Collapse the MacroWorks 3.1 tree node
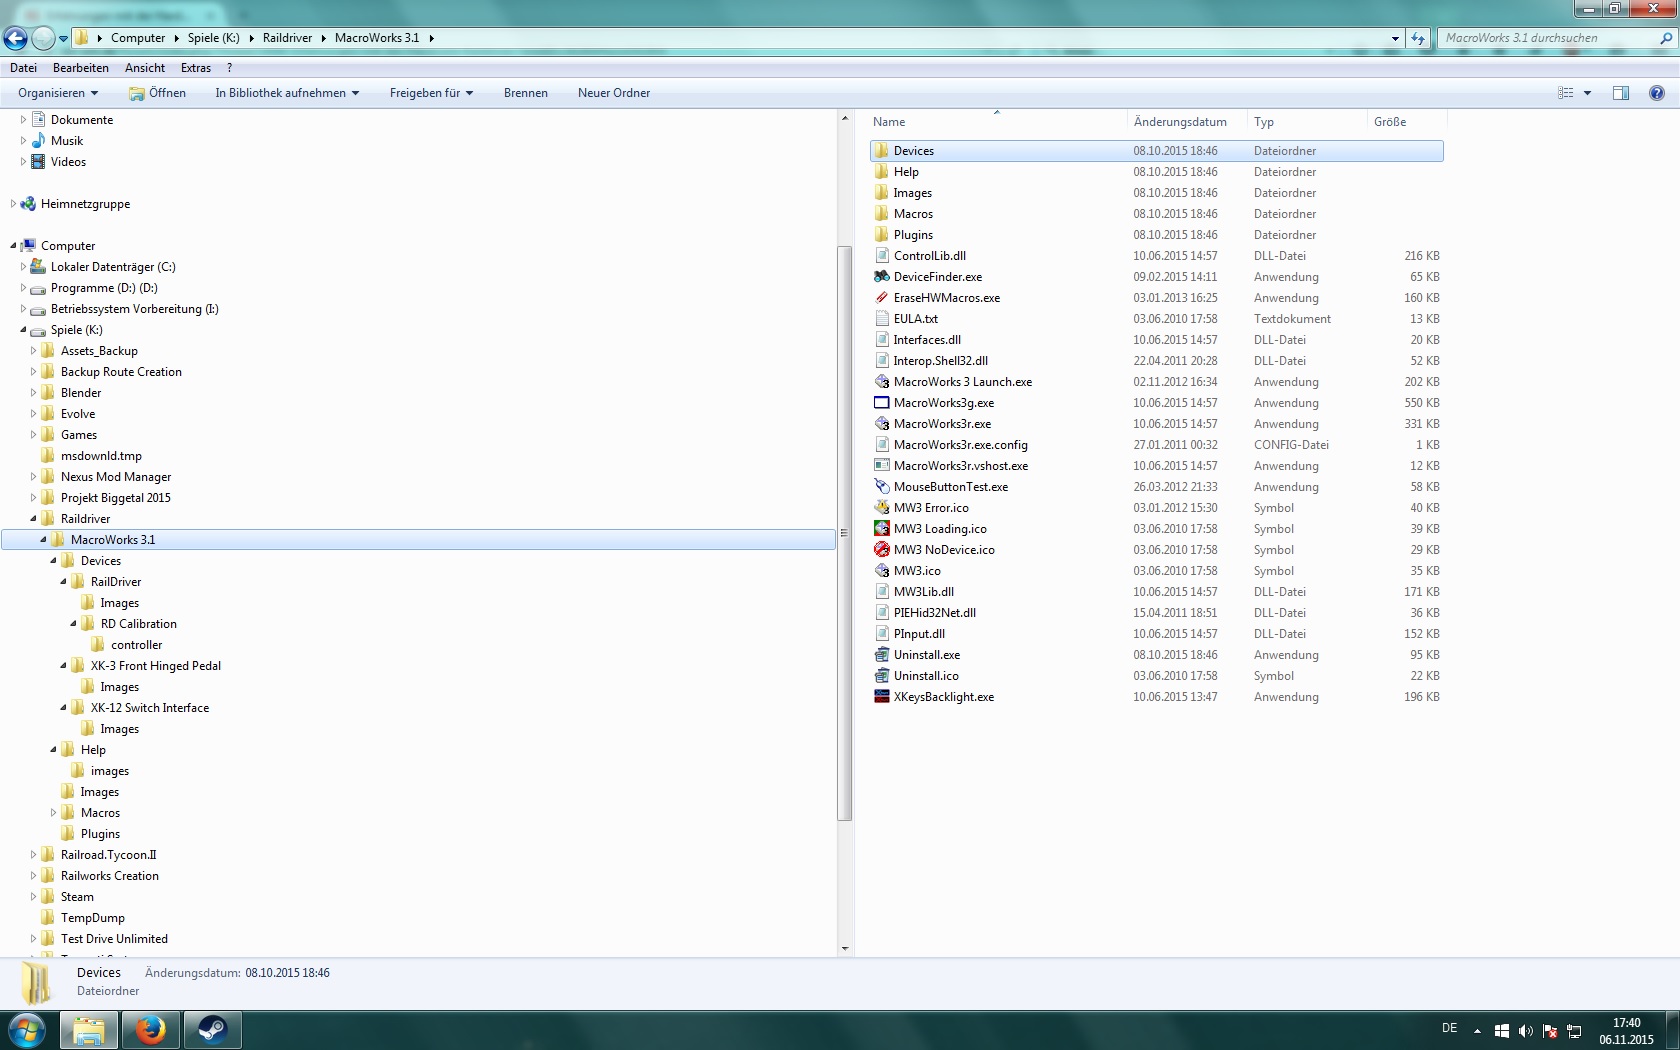Viewport: 1680px width, 1050px height. click(x=43, y=540)
